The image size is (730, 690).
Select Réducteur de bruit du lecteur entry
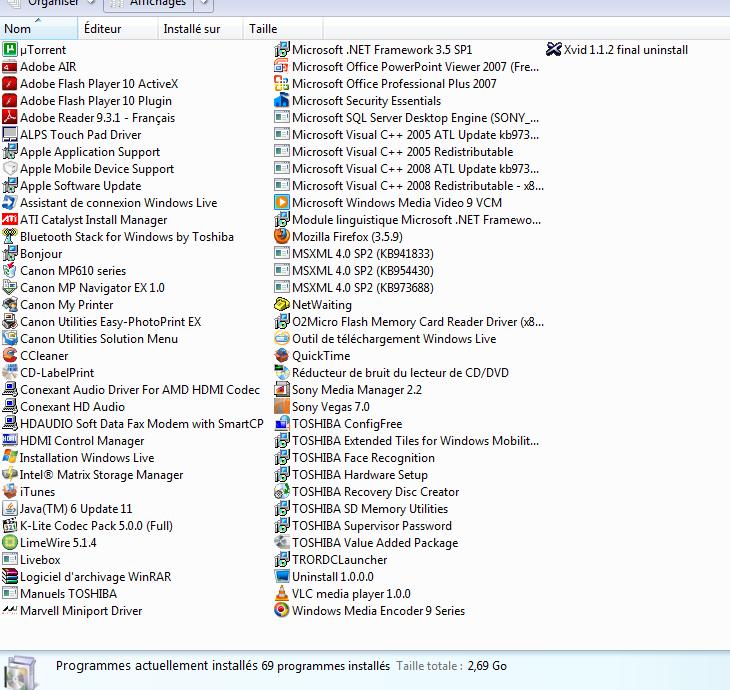(392, 372)
